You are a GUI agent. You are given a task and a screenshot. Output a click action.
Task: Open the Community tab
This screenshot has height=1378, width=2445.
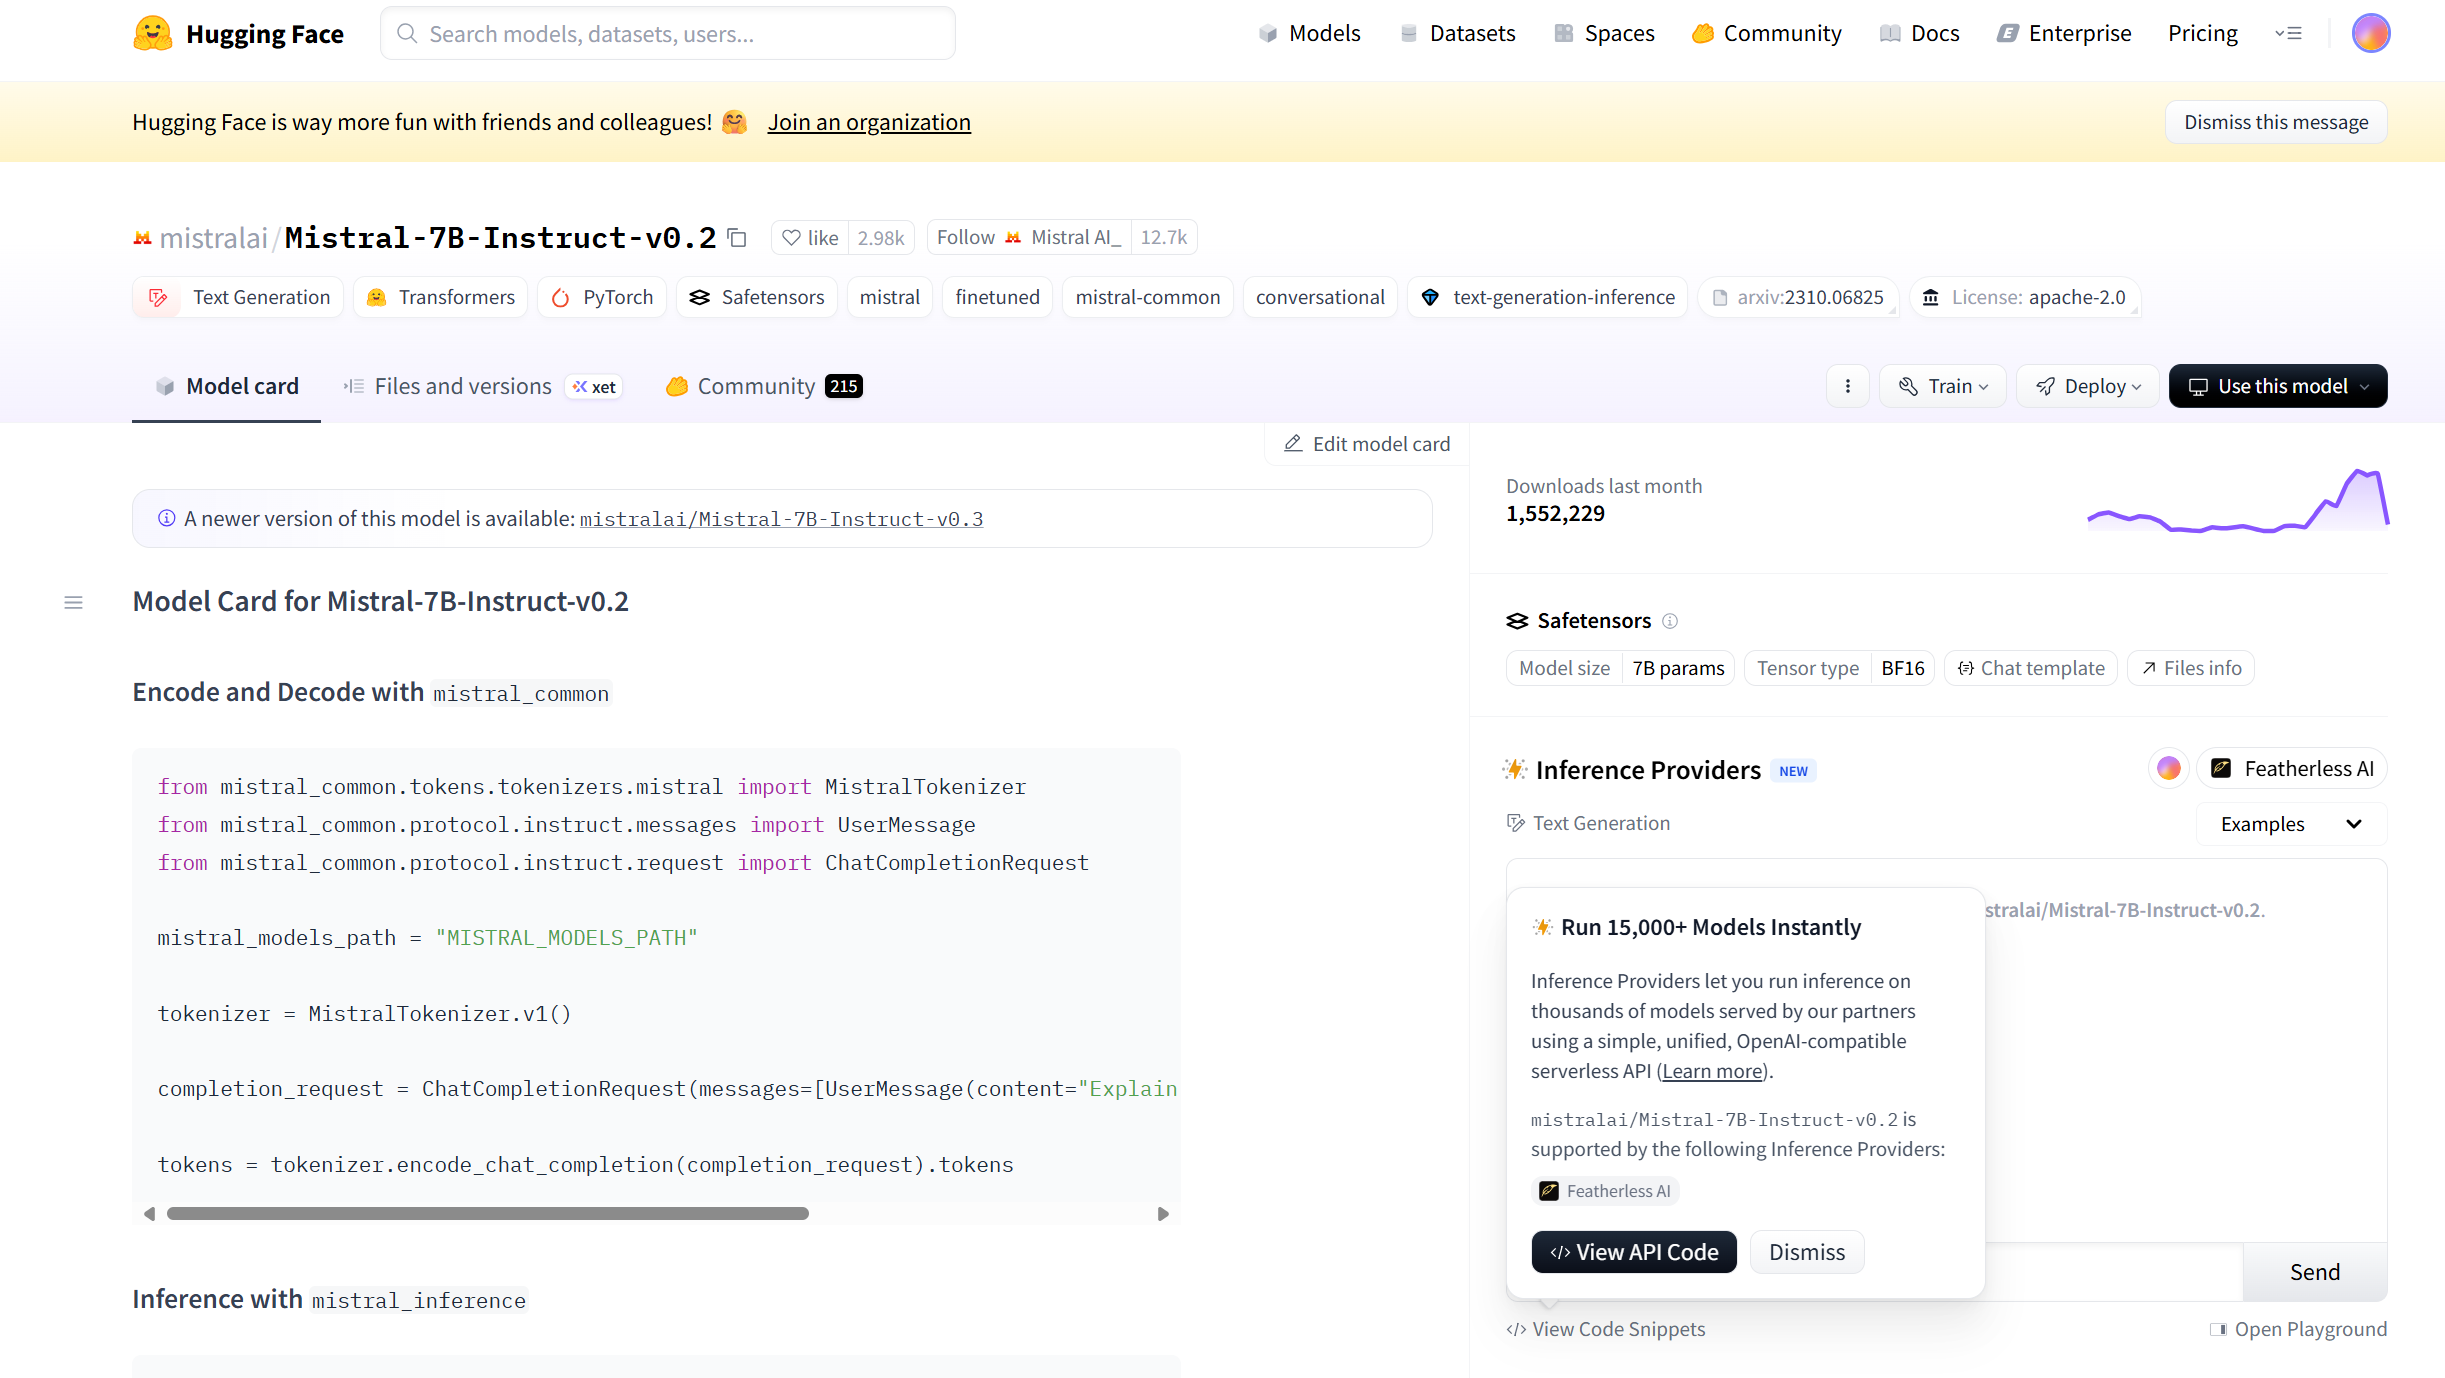coord(764,386)
